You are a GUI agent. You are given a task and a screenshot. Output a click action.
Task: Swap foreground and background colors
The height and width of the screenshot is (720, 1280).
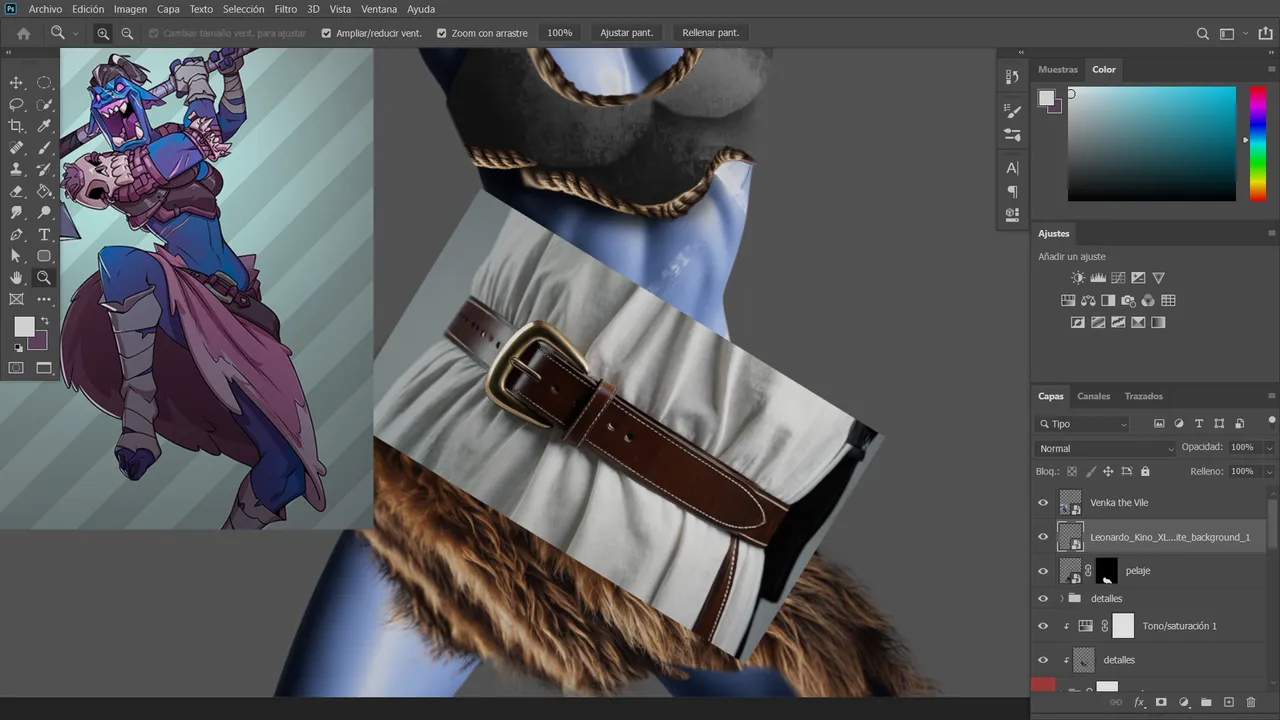[x=44, y=321]
